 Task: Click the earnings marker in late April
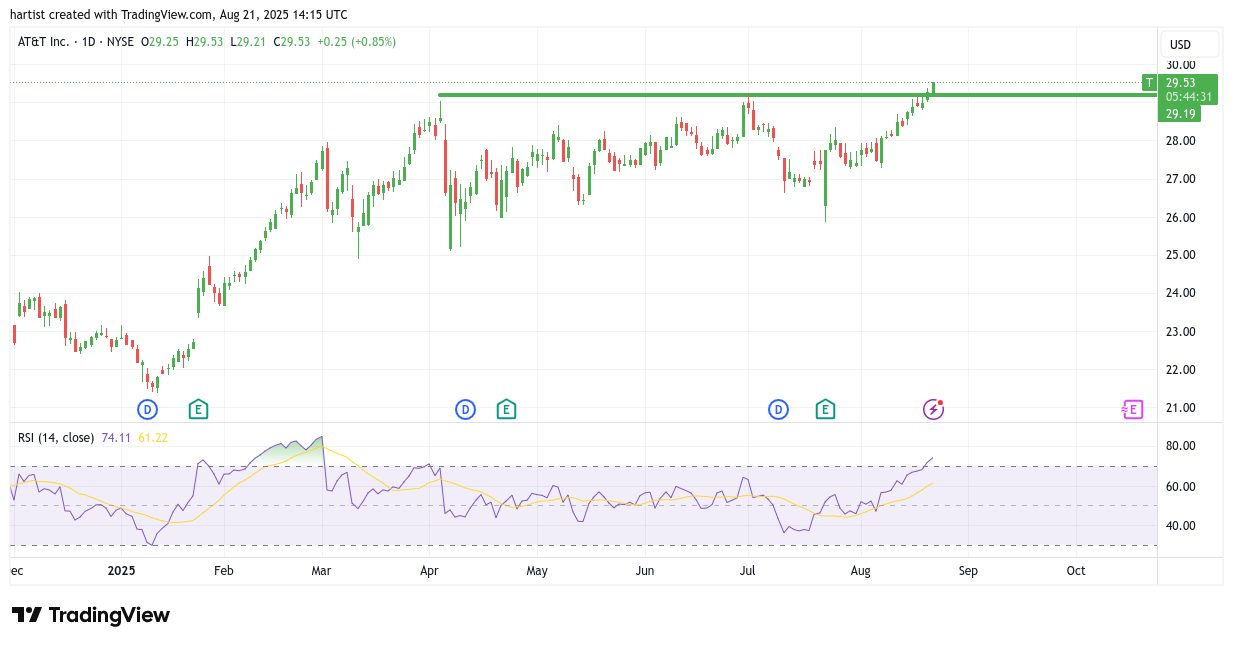tap(507, 409)
